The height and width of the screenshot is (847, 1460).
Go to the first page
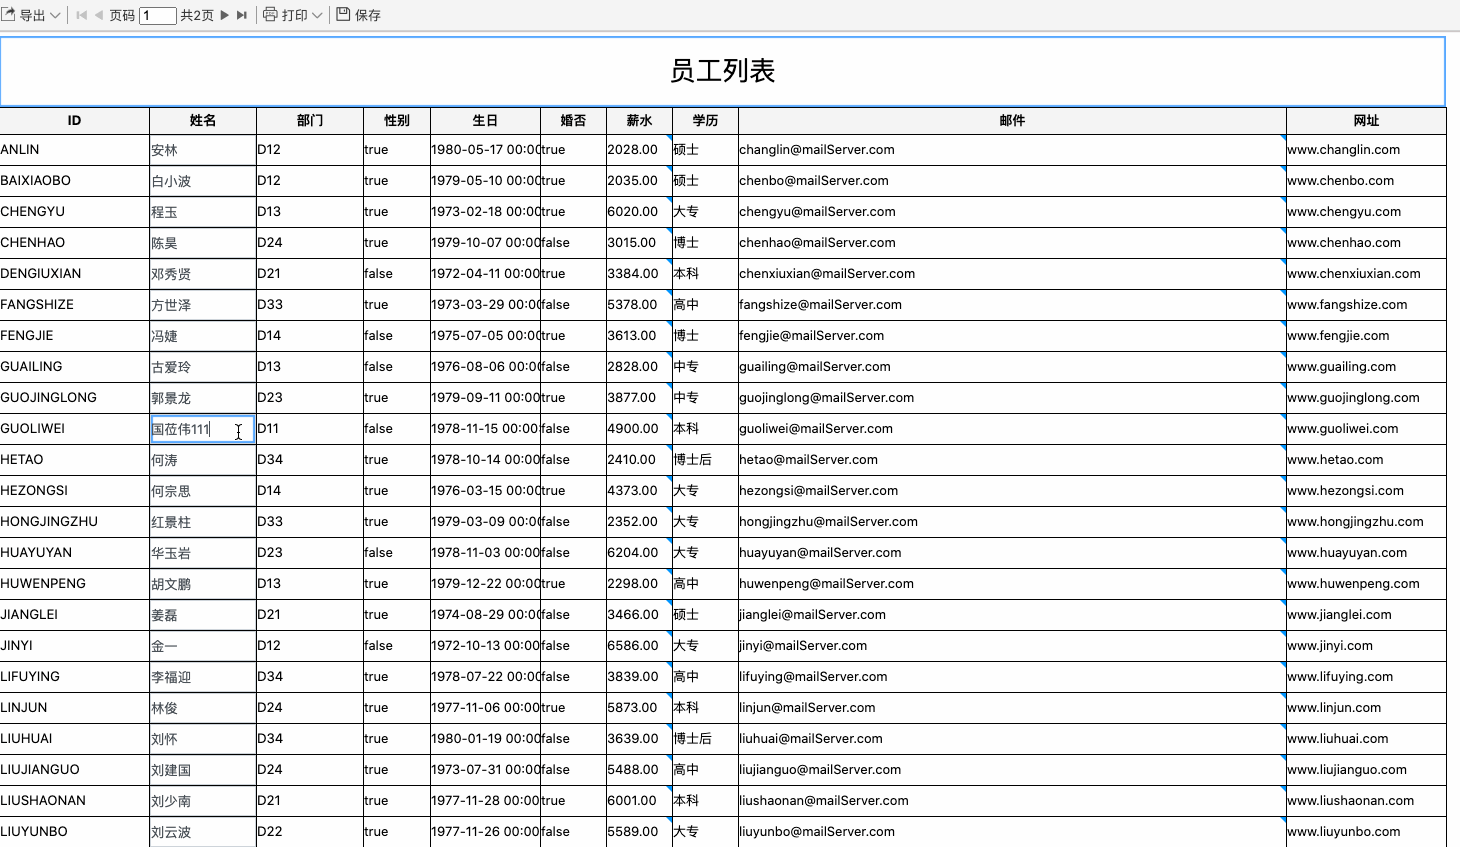(x=81, y=15)
